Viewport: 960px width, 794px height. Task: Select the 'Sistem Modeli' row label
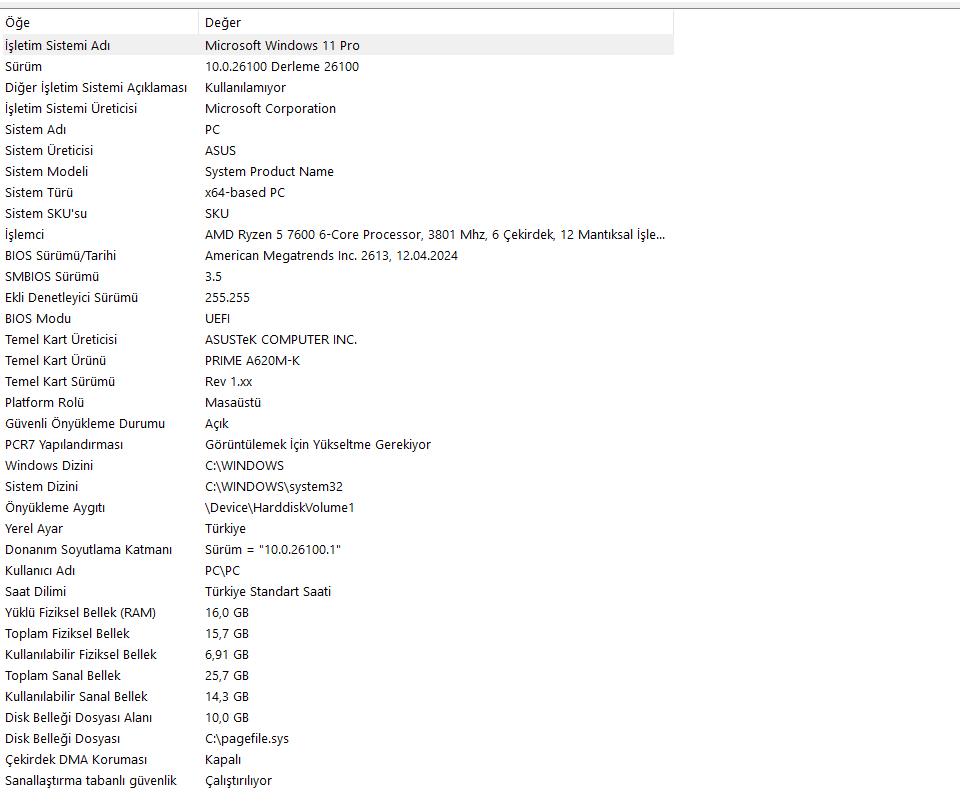(x=47, y=171)
